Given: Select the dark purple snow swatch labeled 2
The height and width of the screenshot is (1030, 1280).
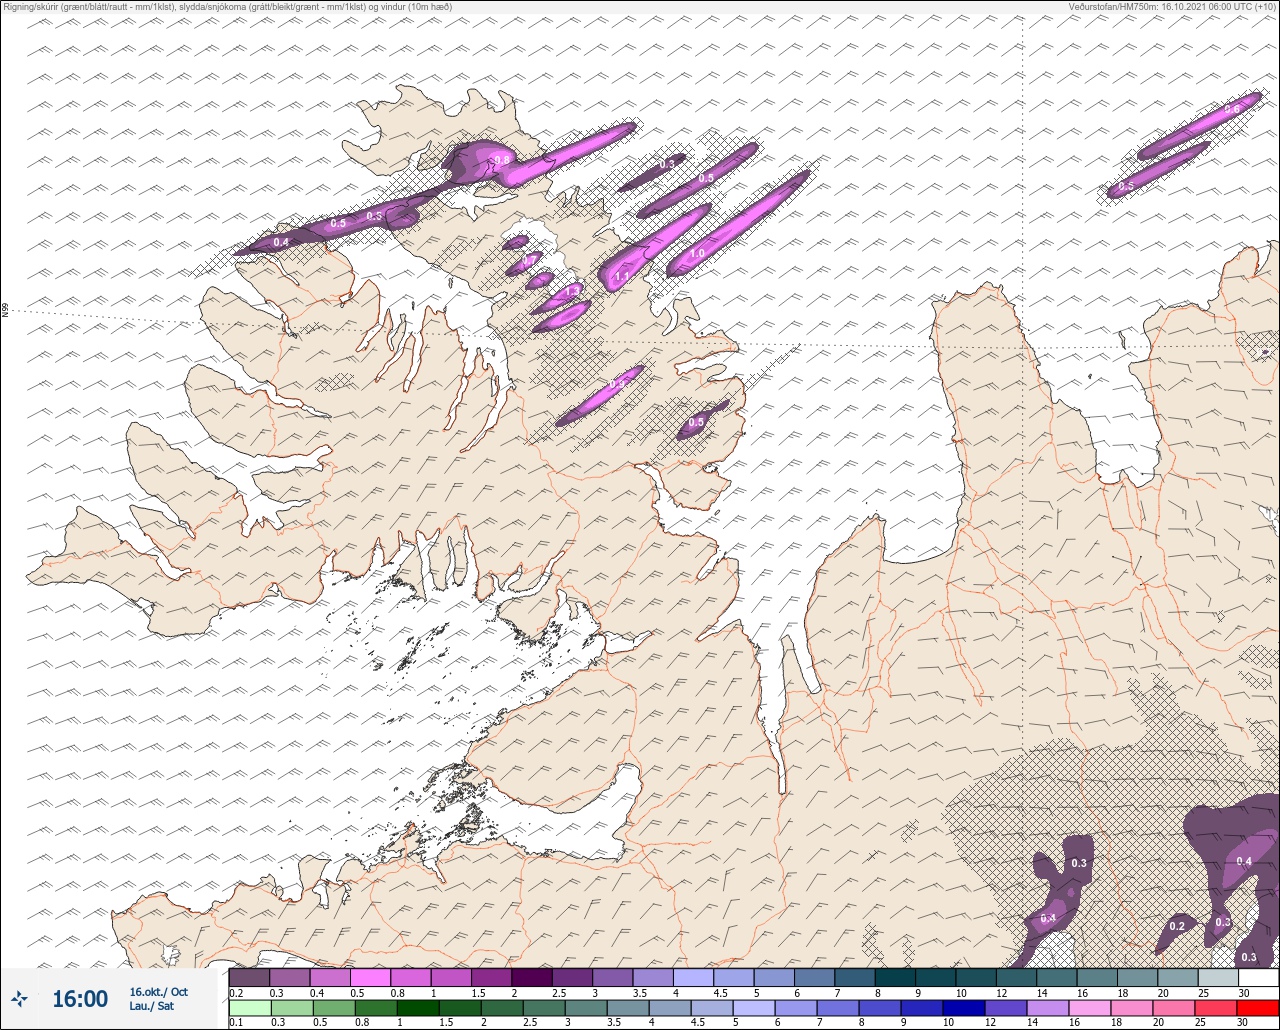Looking at the screenshot, I should pos(531,977).
